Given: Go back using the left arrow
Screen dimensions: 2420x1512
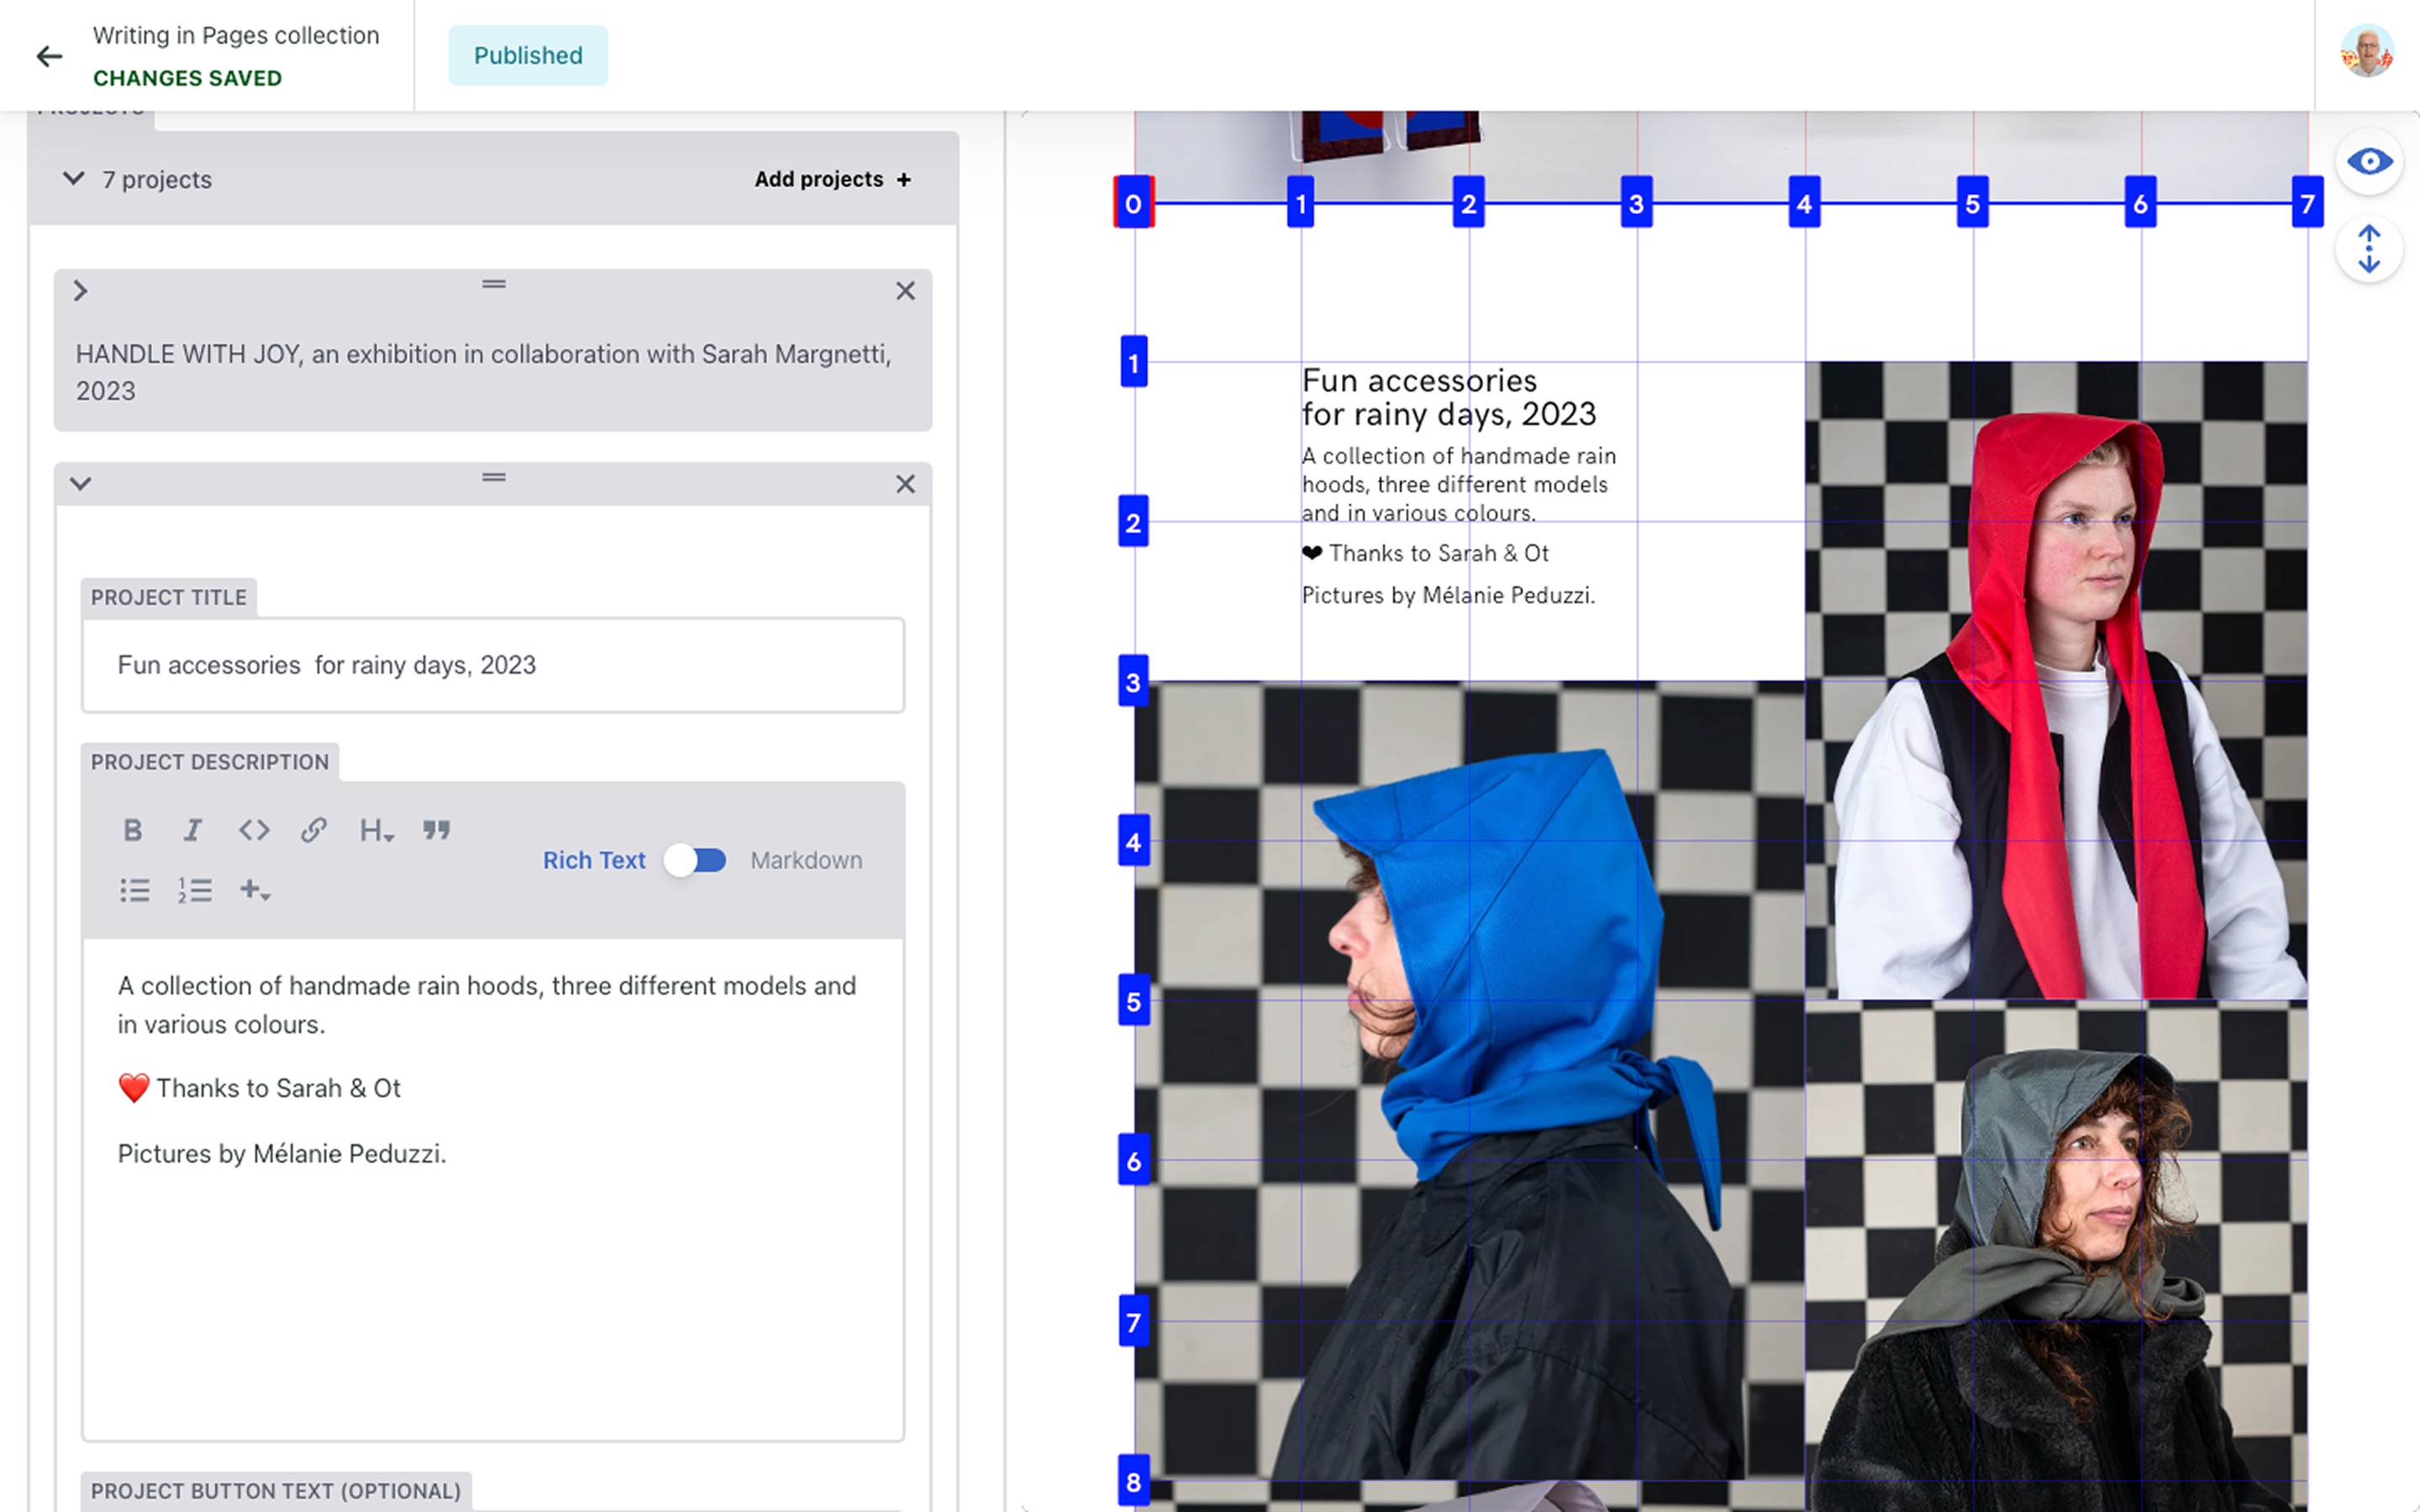Looking at the screenshot, I should pyautogui.click(x=49, y=56).
